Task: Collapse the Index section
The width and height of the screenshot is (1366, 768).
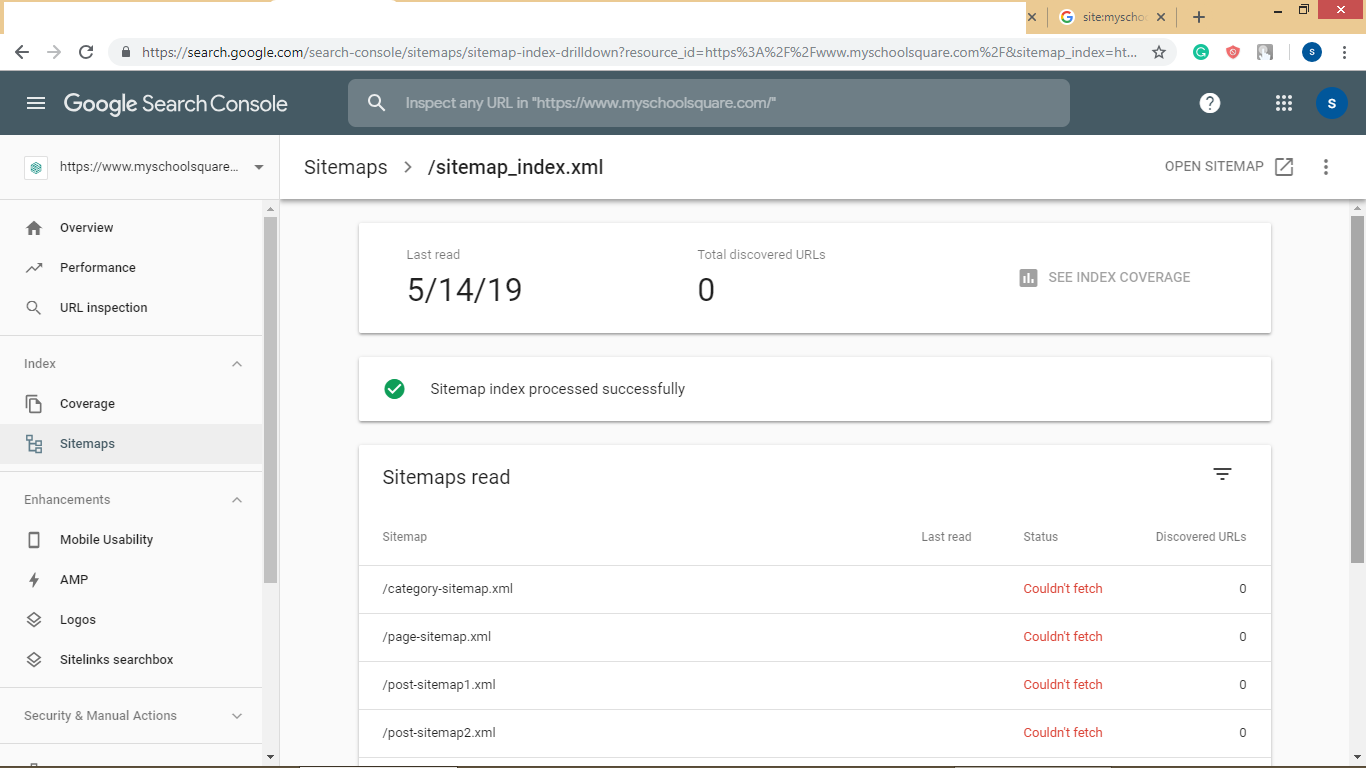Action: click(237, 364)
